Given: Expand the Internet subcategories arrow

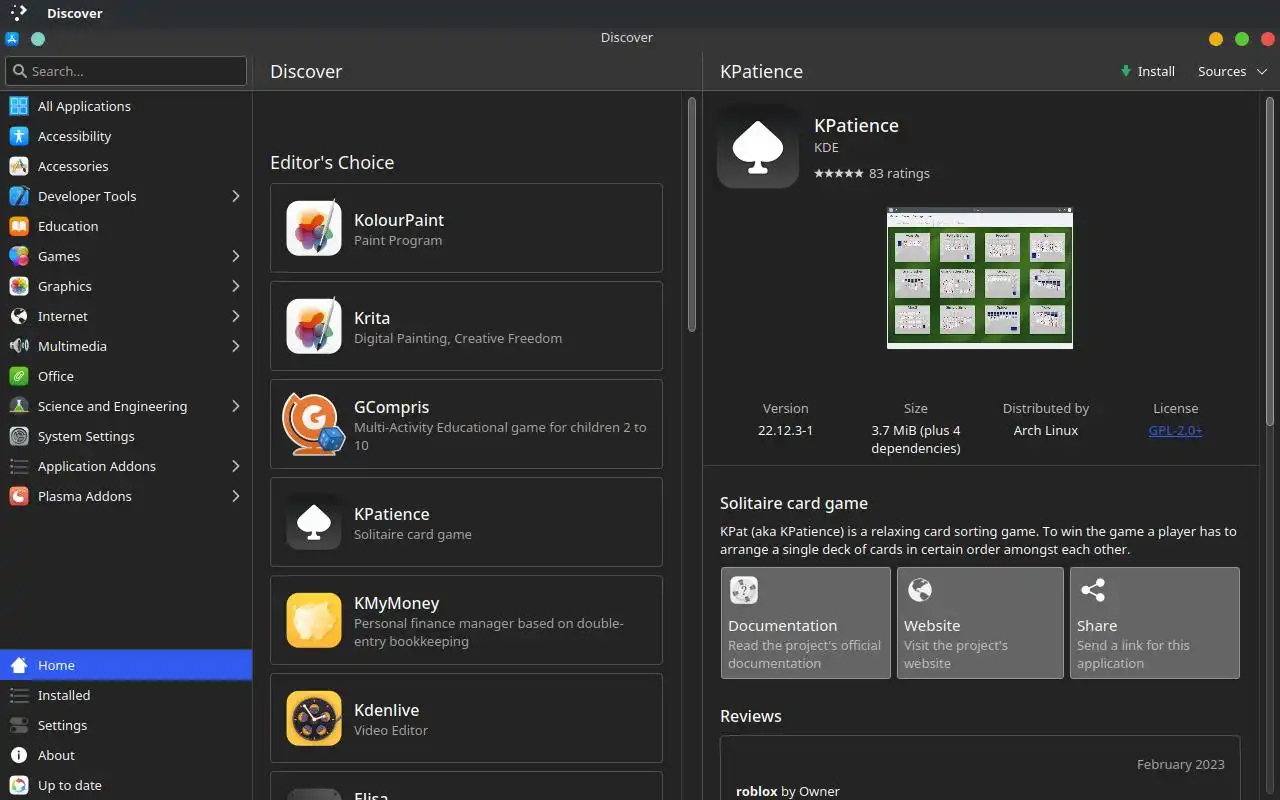Looking at the screenshot, I should coord(236,316).
